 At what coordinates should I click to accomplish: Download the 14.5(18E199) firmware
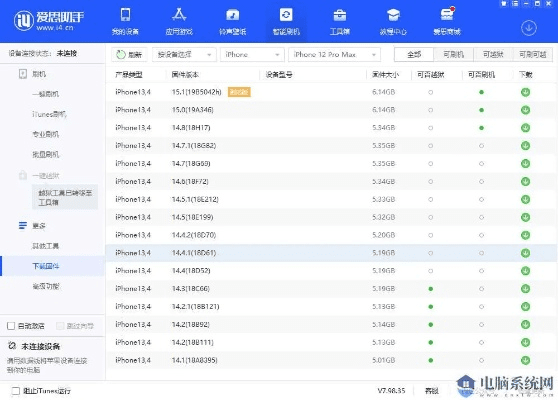(525, 217)
